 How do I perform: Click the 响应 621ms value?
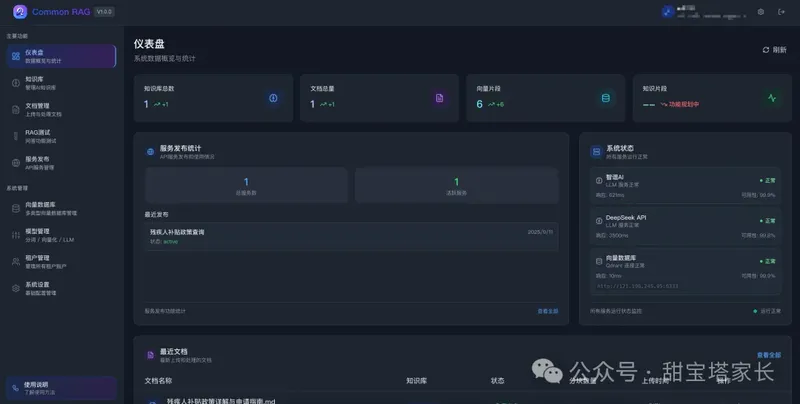point(610,195)
